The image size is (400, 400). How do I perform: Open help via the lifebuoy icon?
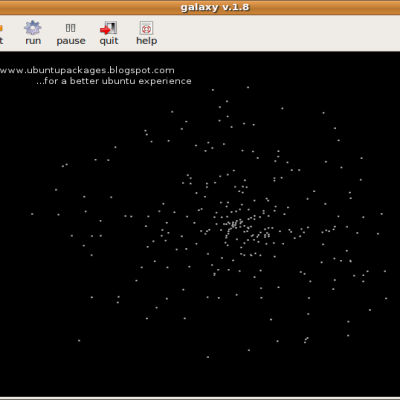pos(146,28)
